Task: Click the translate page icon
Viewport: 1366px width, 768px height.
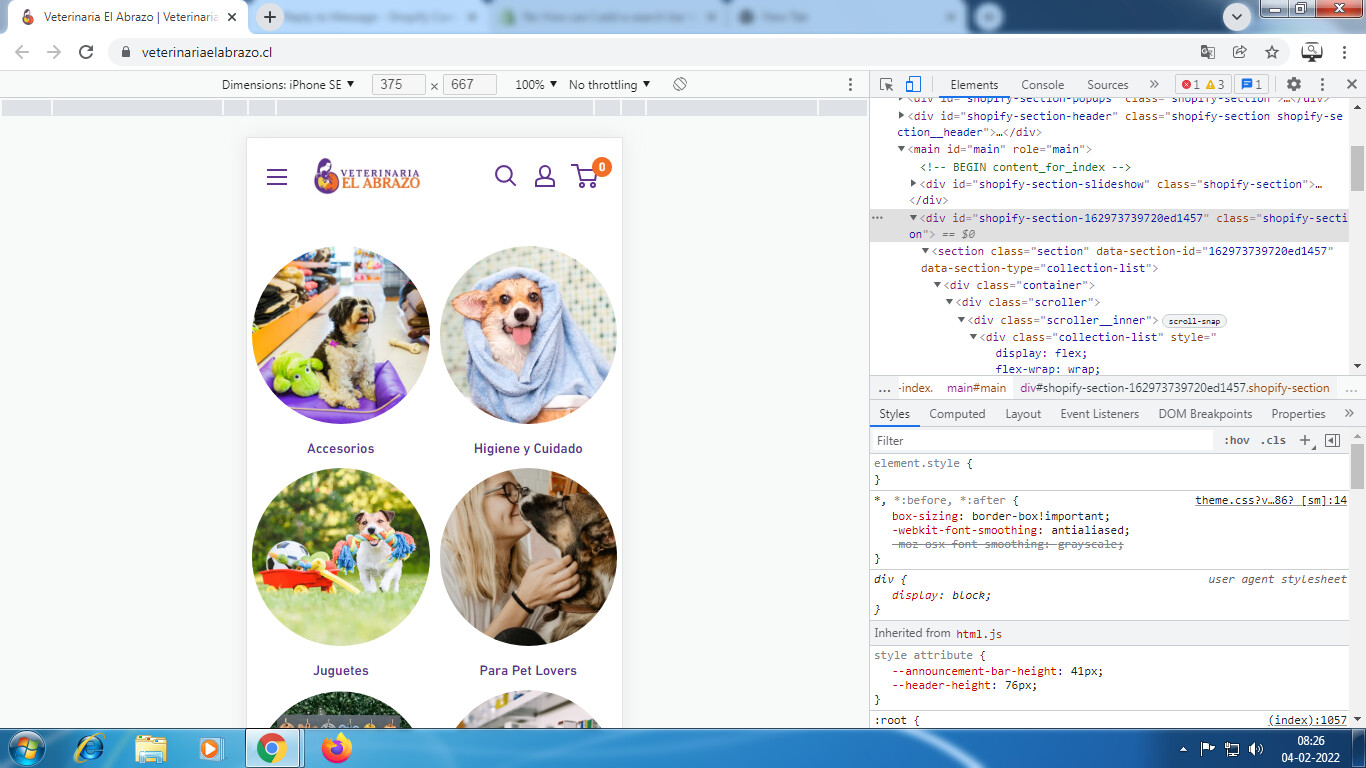Action: point(1208,52)
